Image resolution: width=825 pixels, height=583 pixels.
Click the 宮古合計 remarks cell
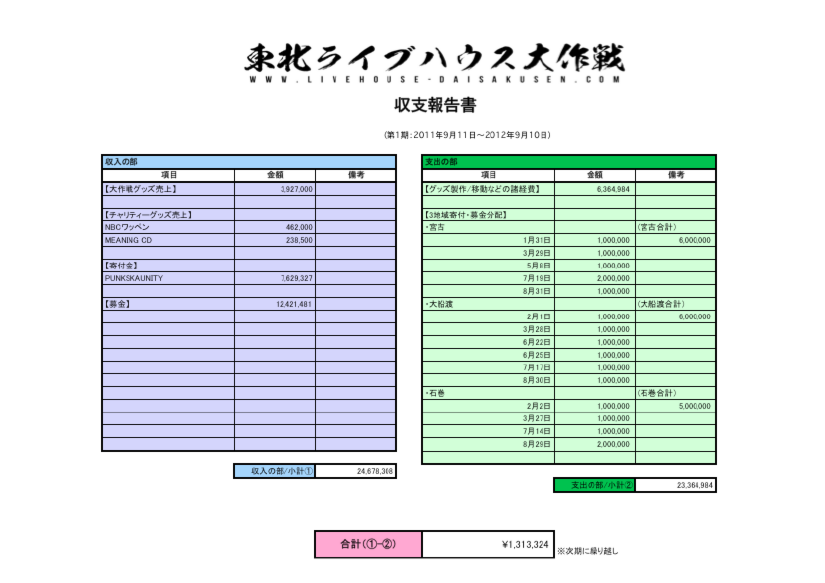(675, 227)
